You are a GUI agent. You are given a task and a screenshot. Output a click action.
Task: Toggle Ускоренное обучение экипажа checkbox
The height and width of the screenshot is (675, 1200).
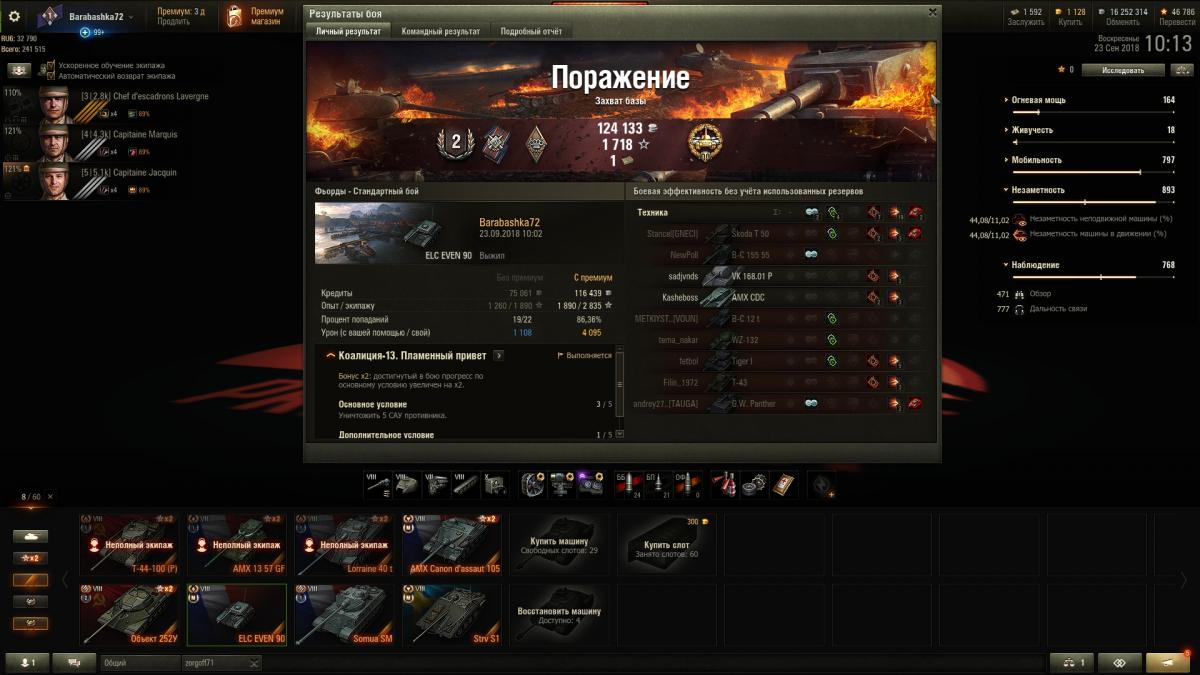point(50,66)
